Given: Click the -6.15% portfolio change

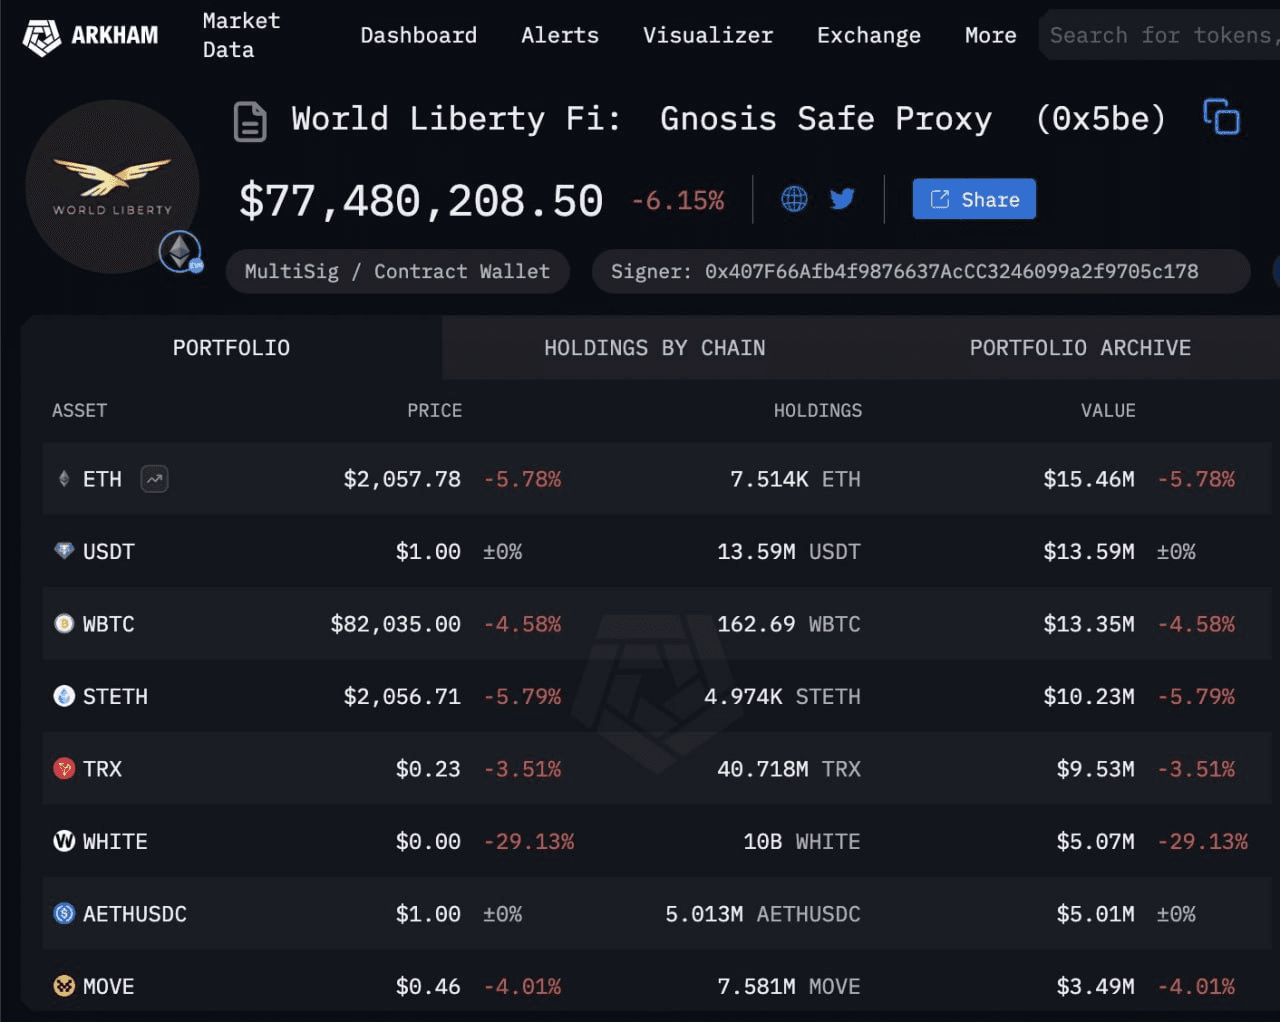Looking at the screenshot, I should (x=677, y=201).
